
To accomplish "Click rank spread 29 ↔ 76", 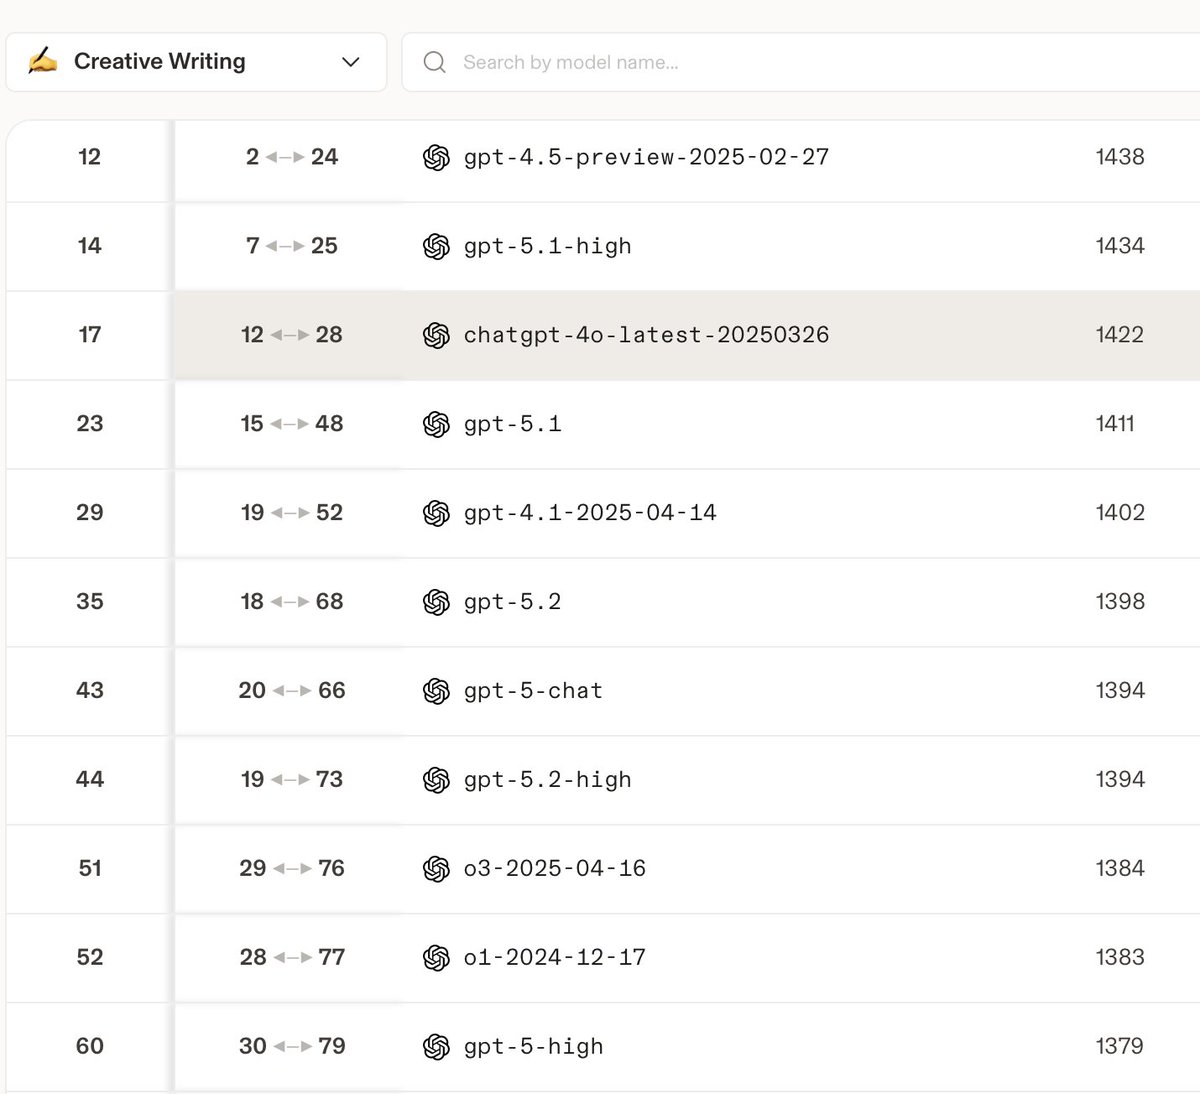I will (x=292, y=869).
